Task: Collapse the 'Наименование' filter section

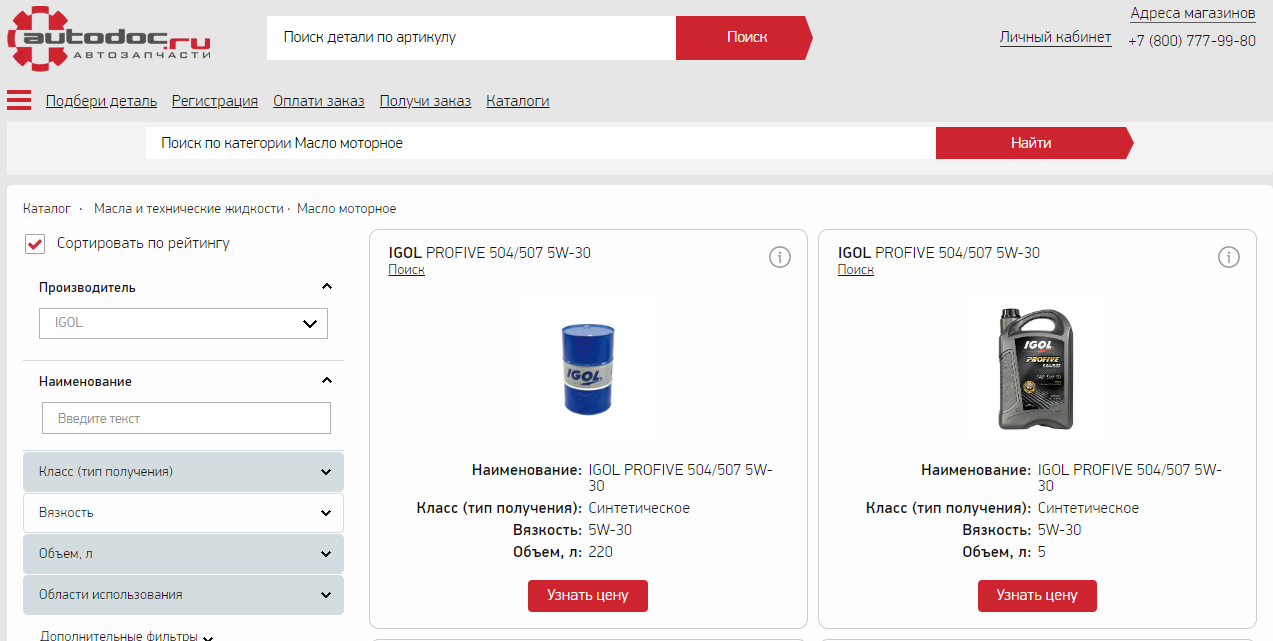Action: coord(326,381)
